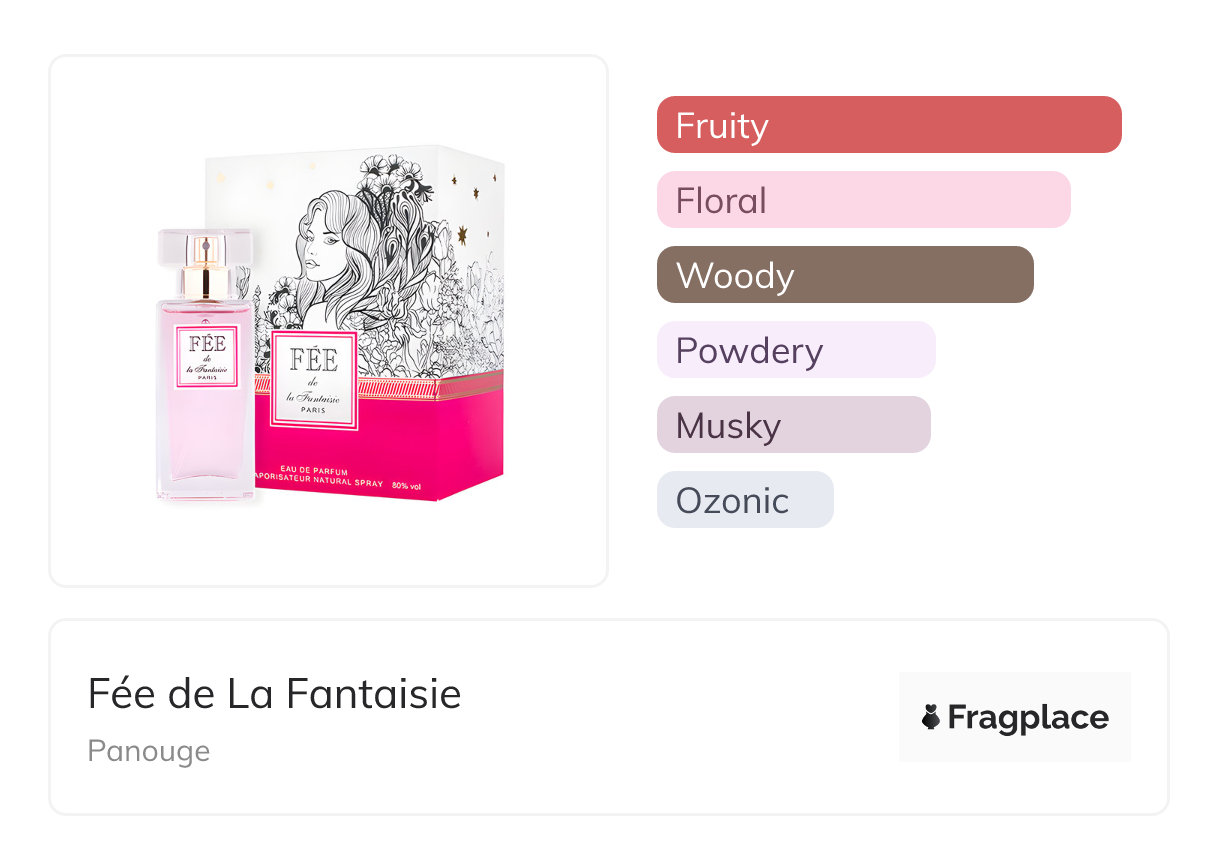Click the gold spray cap of the bottle
This screenshot has width=1218, height=864.
pyautogui.click(x=208, y=270)
